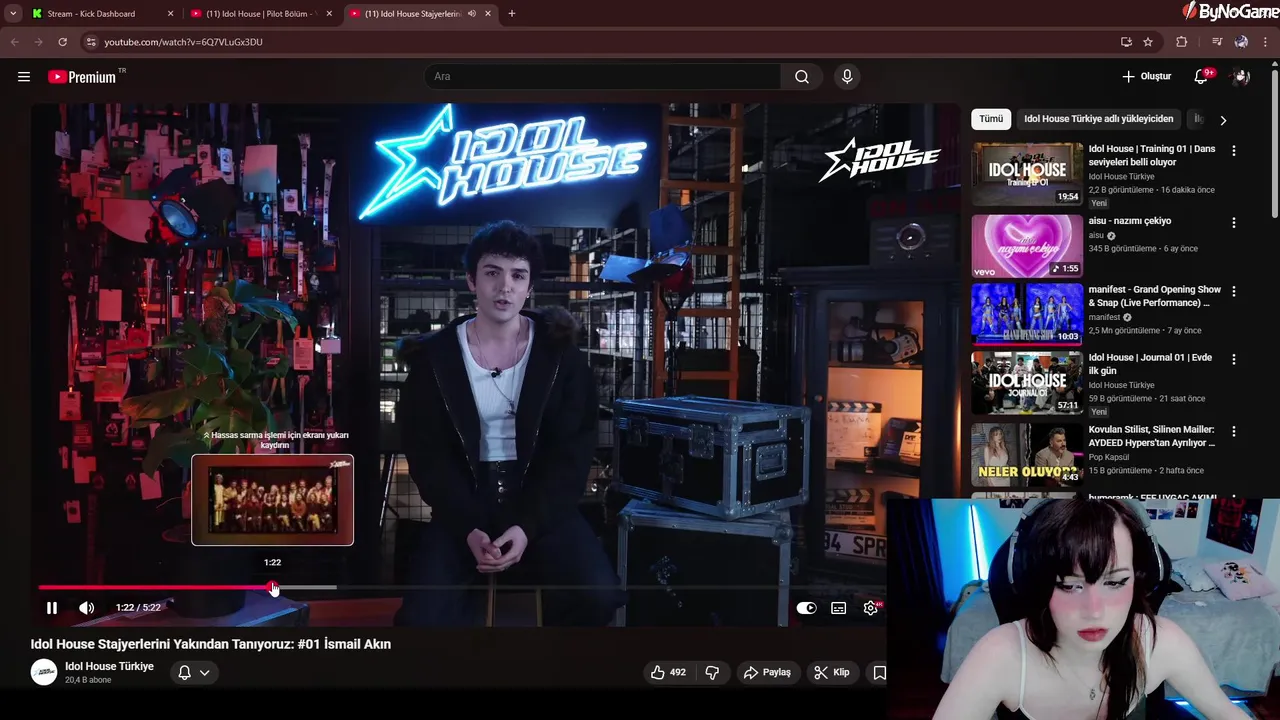The height and width of the screenshot is (720, 1280).
Task: Open options menu for aisu video
Action: point(1233,223)
